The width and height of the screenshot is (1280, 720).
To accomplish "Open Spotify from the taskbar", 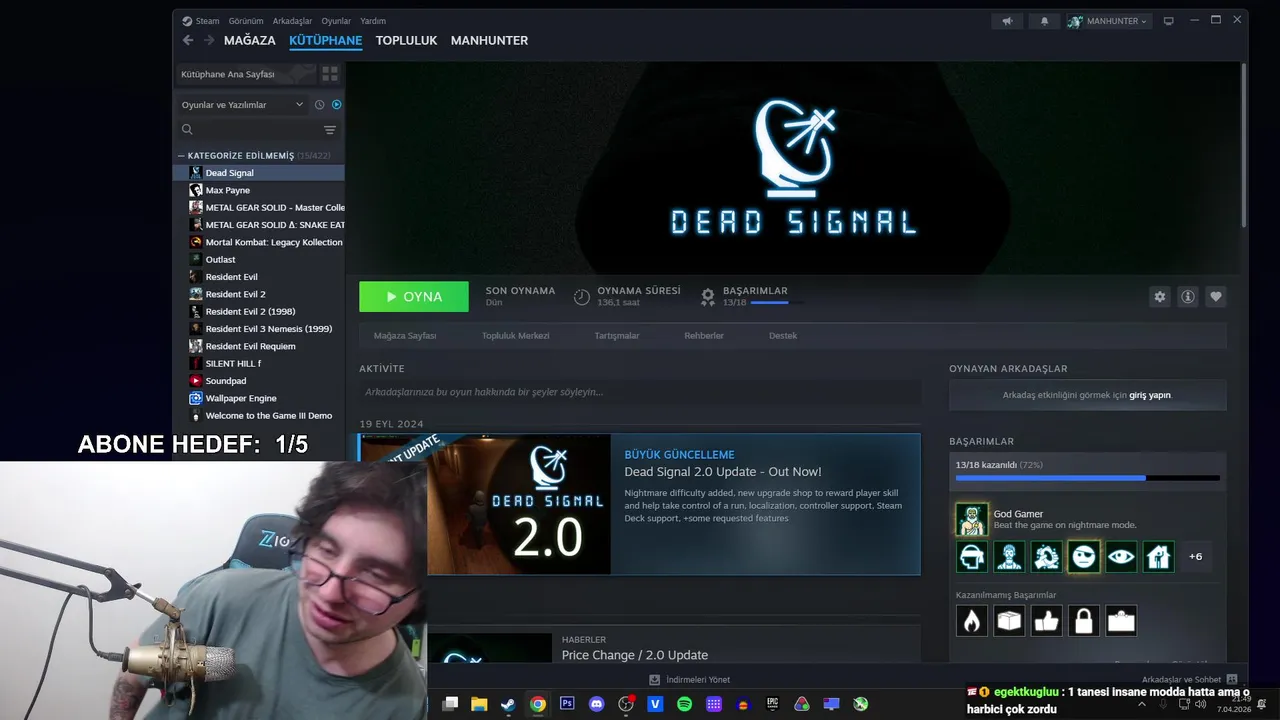I will [684, 704].
